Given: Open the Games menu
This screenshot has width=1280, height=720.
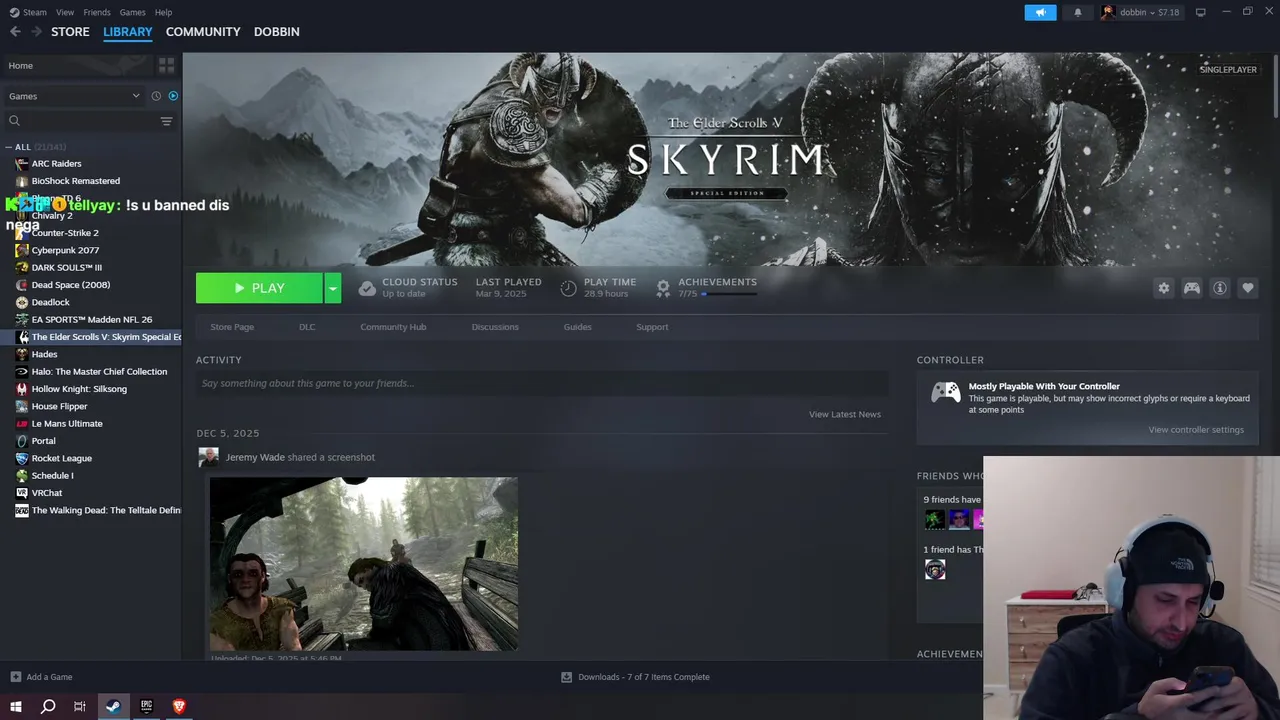Looking at the screenshot, I should (x=132, y=12).
